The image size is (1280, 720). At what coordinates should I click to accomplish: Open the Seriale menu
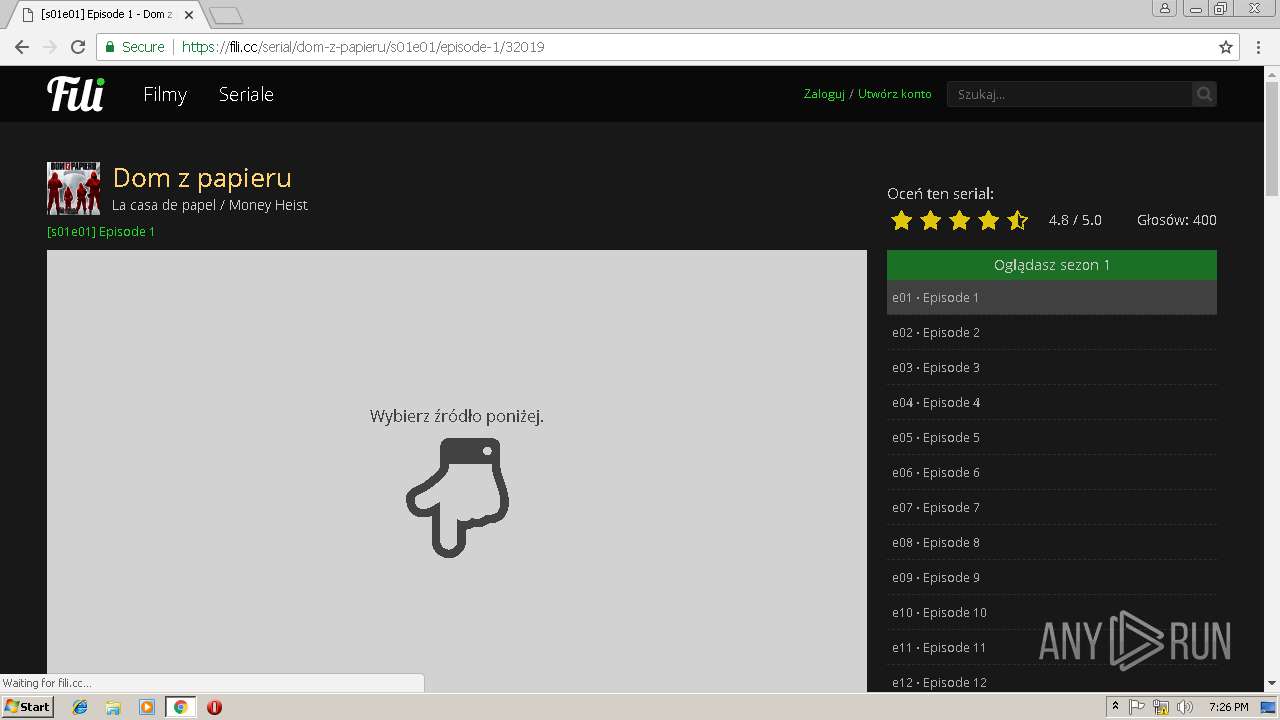pyautogui.click(x=246, y=94)
